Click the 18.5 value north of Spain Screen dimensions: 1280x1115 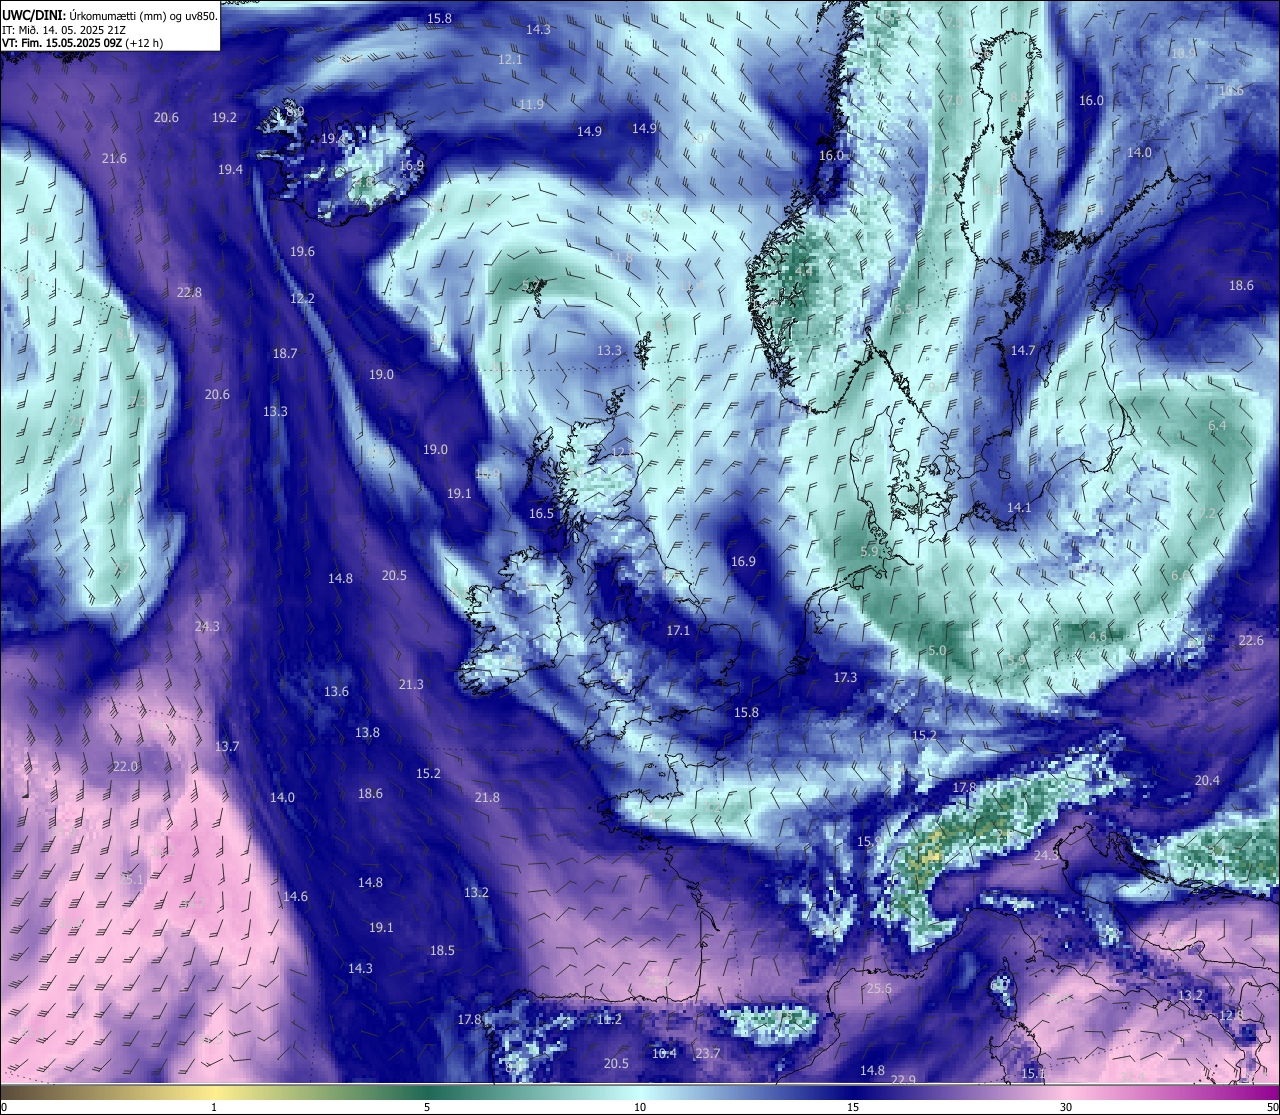442,951
